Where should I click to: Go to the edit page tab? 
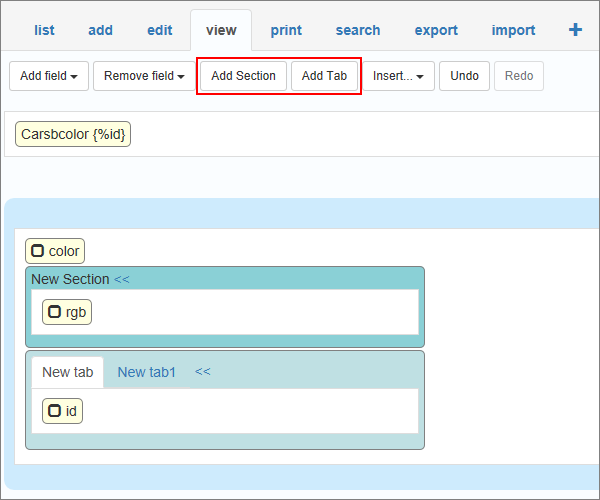point(160,30)
